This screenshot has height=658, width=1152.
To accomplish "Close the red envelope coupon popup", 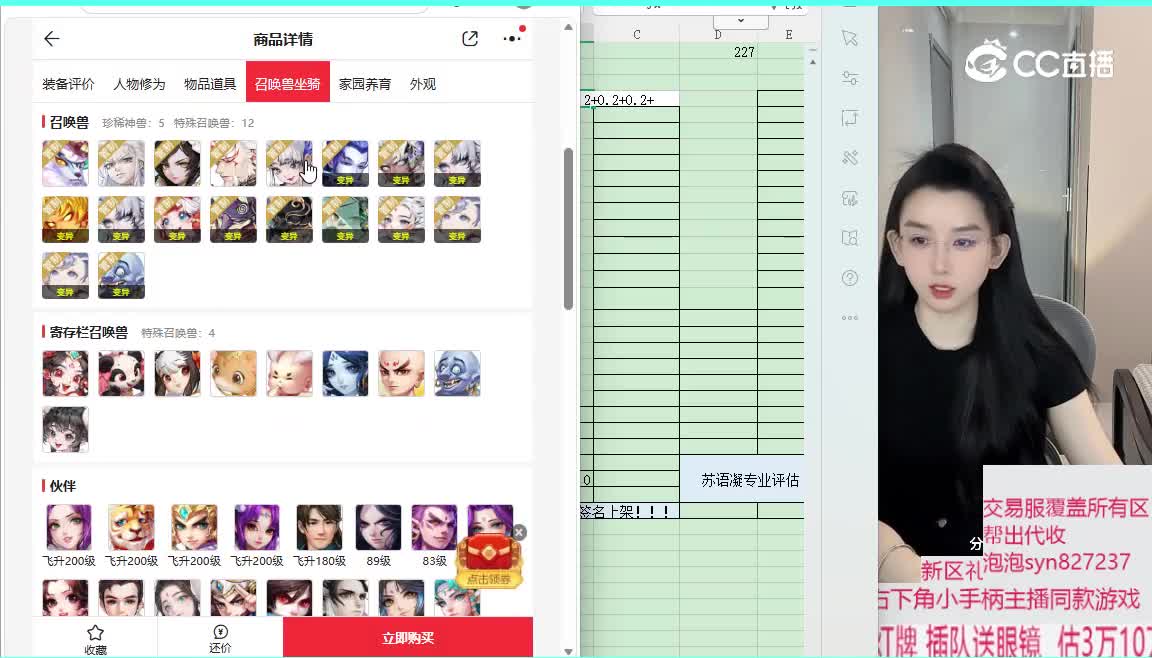I will tap(519, 532).
